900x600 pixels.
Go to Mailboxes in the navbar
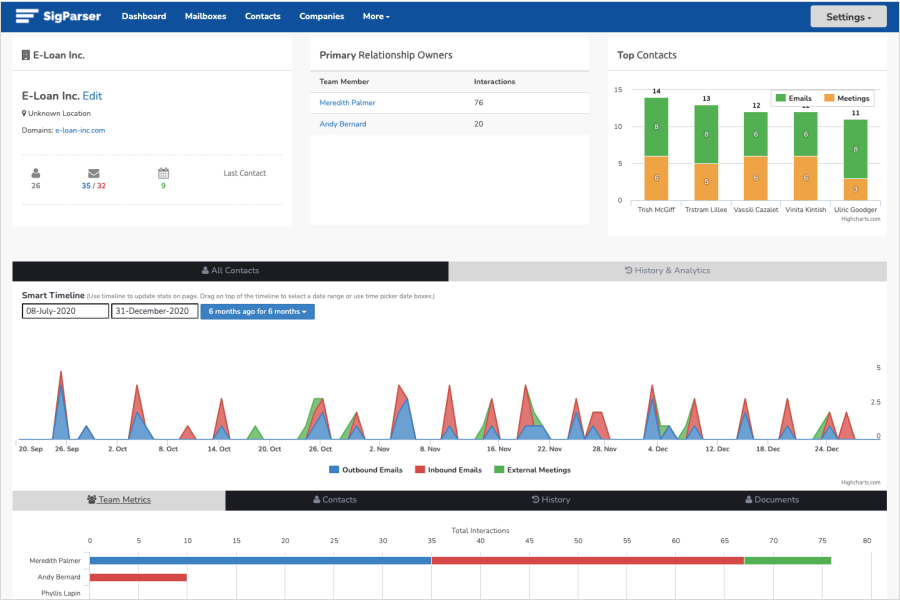coord(205,16)
